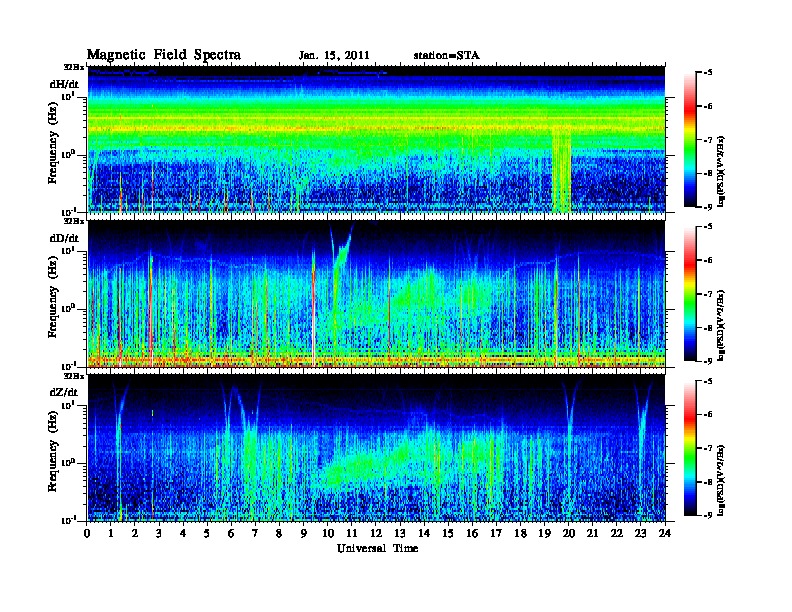Click the dD/dt spectrogram plot
The height and width of the screenshot is (612, 792).
[376, 294]
